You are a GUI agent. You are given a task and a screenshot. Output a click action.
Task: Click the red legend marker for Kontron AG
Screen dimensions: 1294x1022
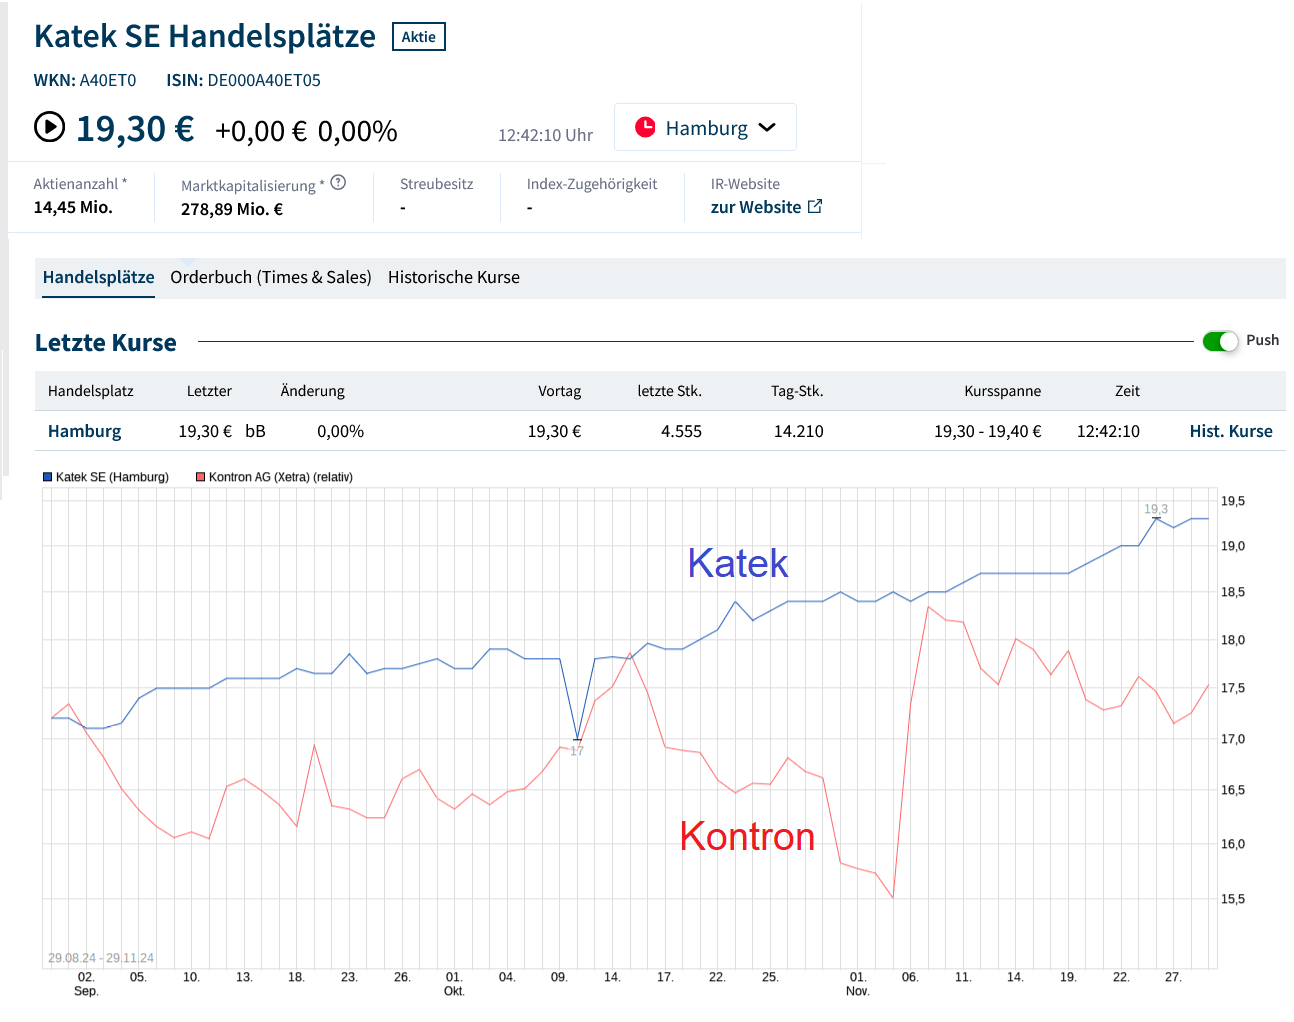click(199, 477)
